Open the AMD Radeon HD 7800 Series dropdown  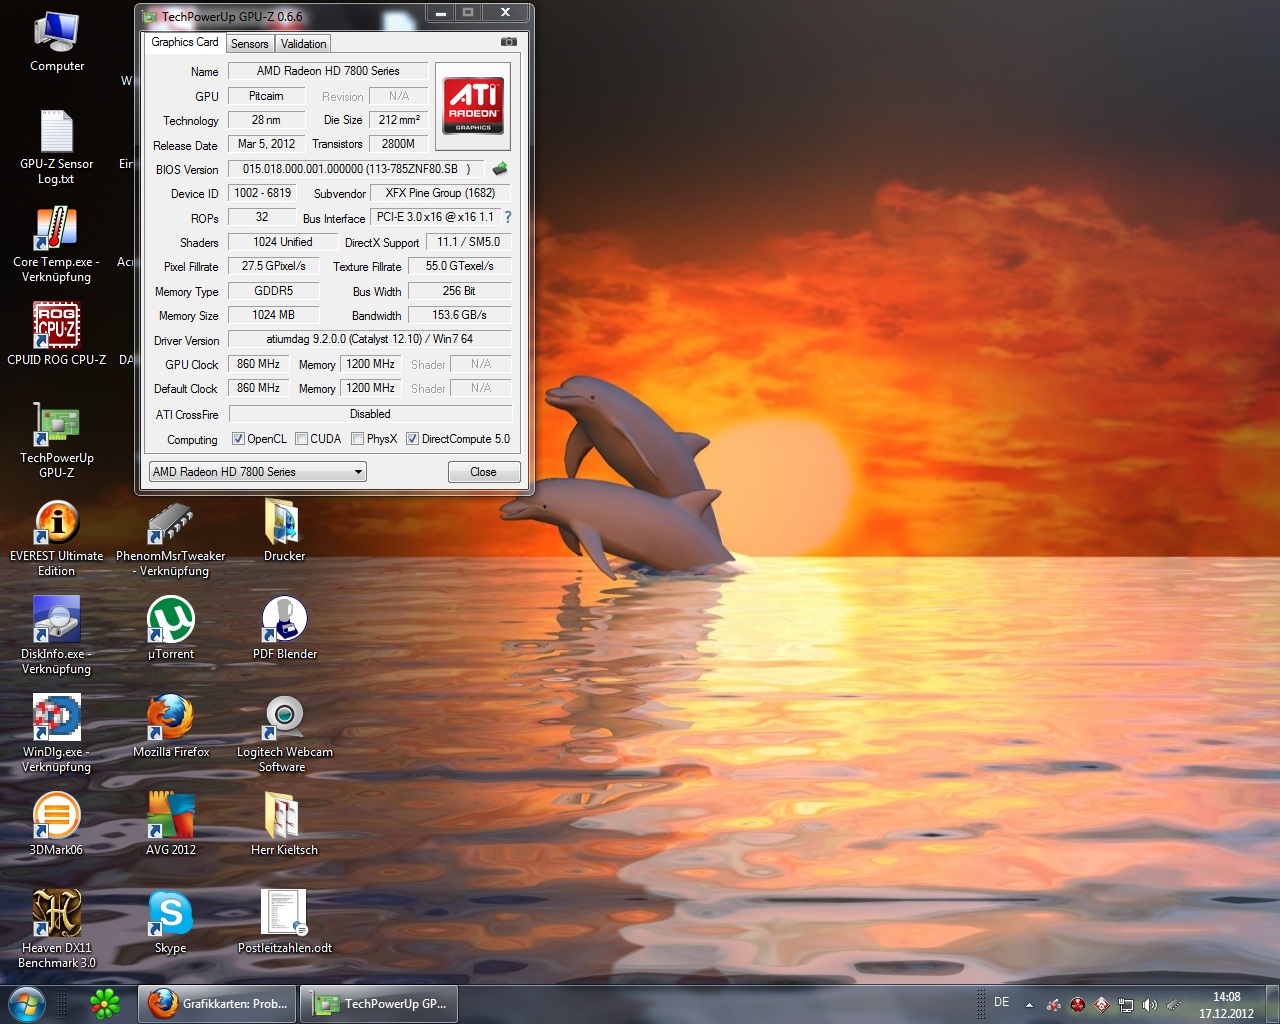point(257,472)
